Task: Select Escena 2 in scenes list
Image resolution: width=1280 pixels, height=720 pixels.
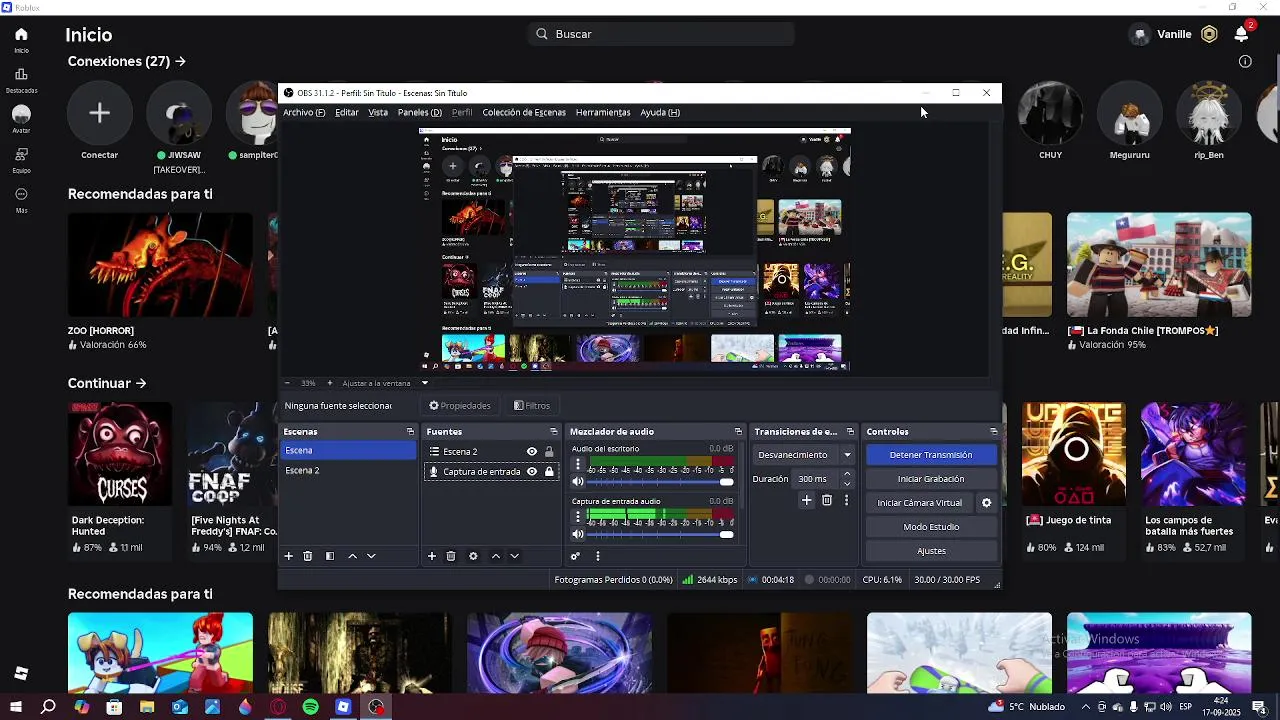Action: click(x=347, y=471)
